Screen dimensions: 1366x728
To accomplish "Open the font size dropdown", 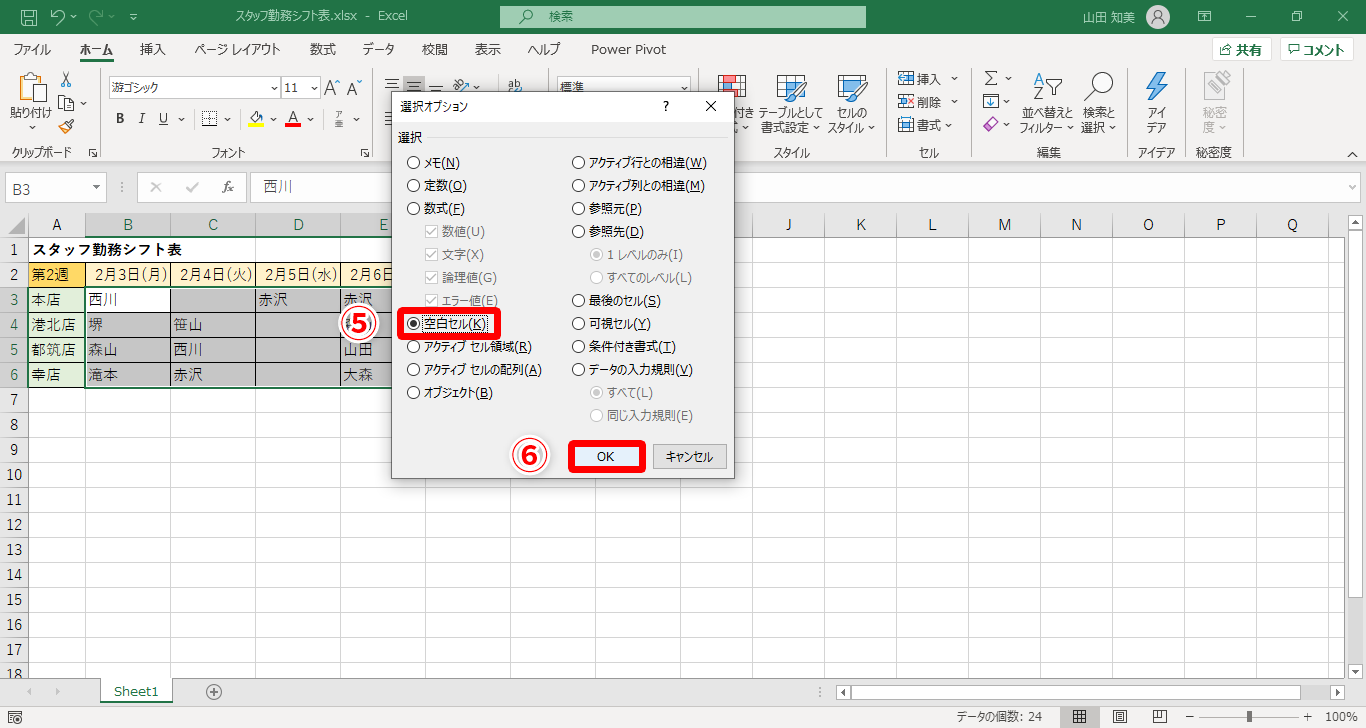I will (x=314, y=87).
